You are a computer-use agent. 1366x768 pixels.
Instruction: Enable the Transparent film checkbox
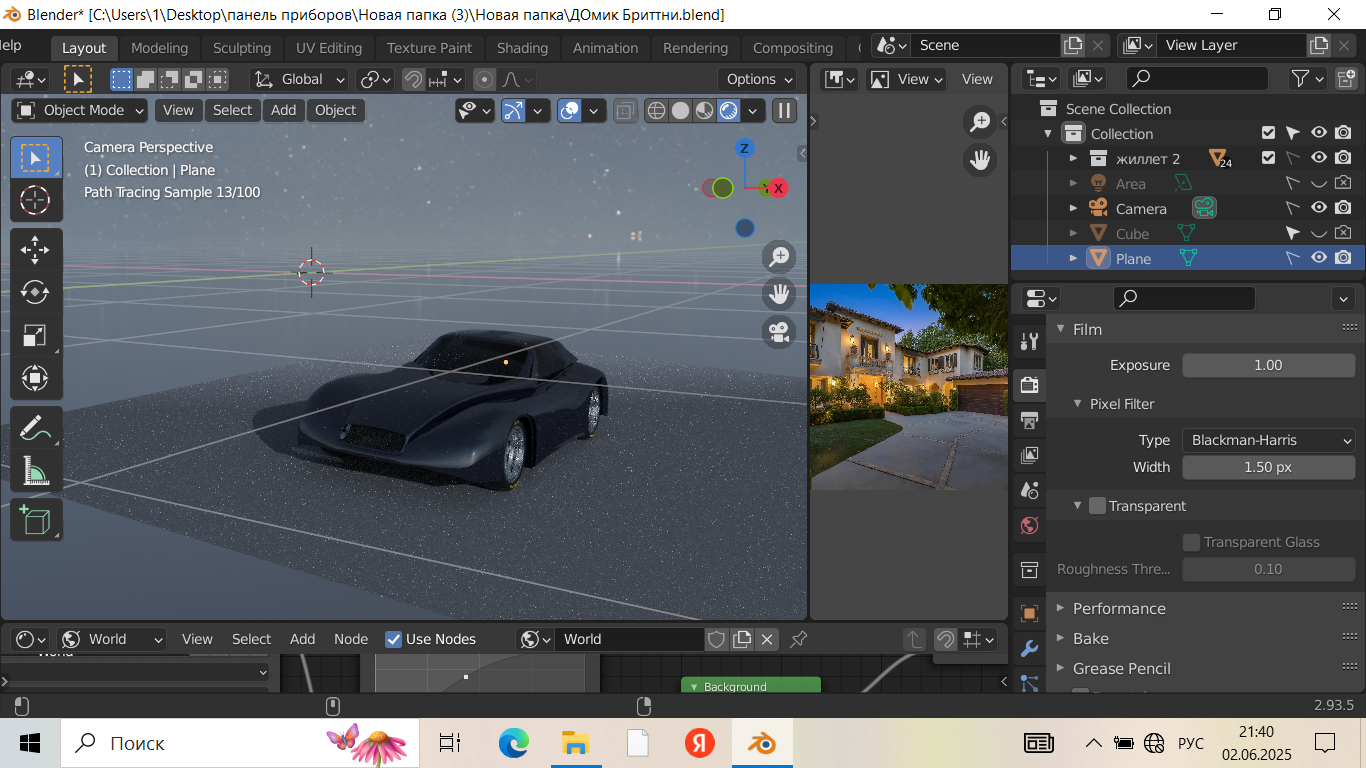tap(1097, 506)
